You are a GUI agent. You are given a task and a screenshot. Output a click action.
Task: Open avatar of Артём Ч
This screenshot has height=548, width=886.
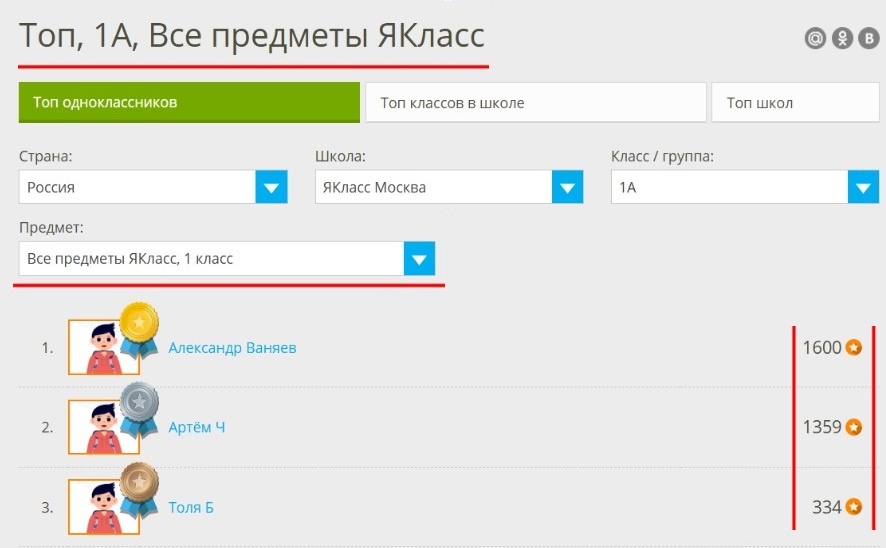(103, 427)
